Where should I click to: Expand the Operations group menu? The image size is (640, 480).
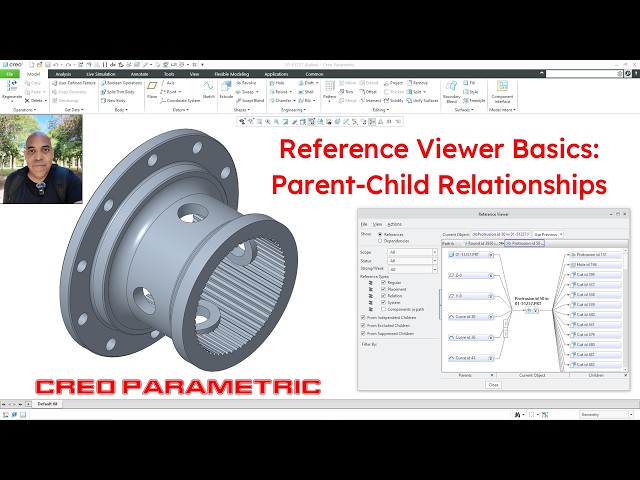(x=24, y=110)
